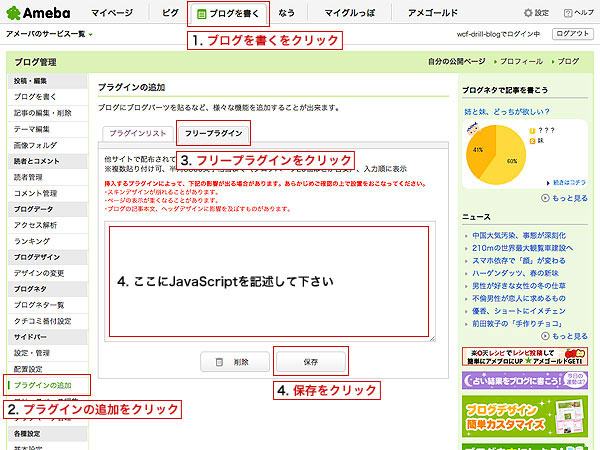Open プラグインの追加 in sidebar

[x=43, y=385]
